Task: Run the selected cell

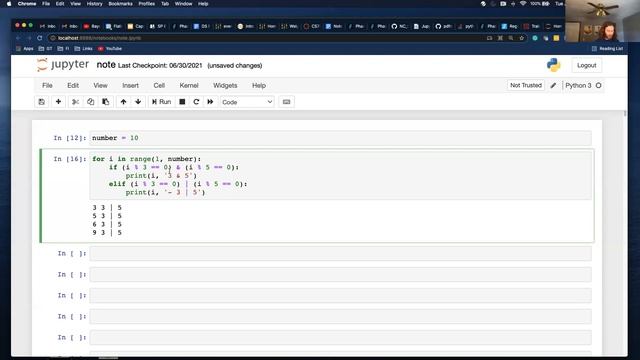Action: tap(161, 102)
